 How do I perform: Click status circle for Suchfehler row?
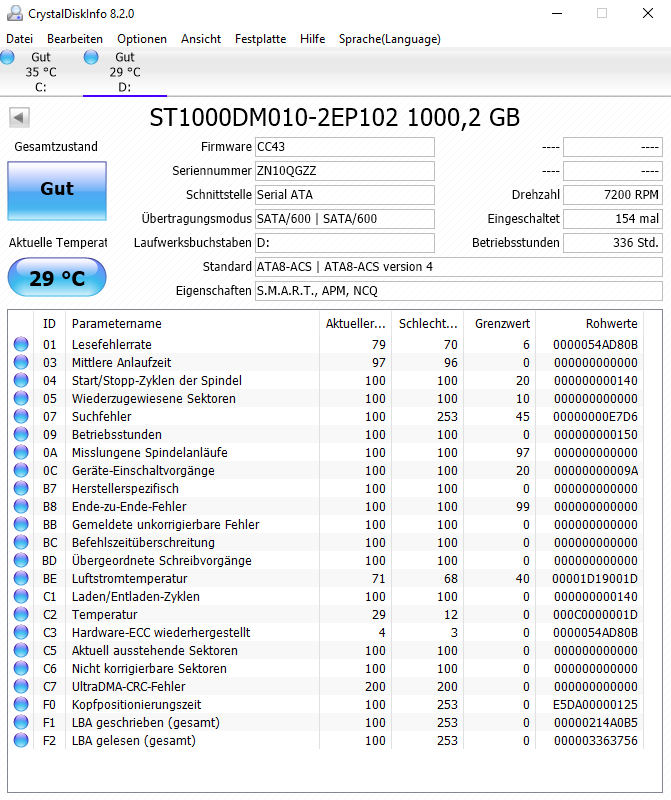[x=21, y=416]
